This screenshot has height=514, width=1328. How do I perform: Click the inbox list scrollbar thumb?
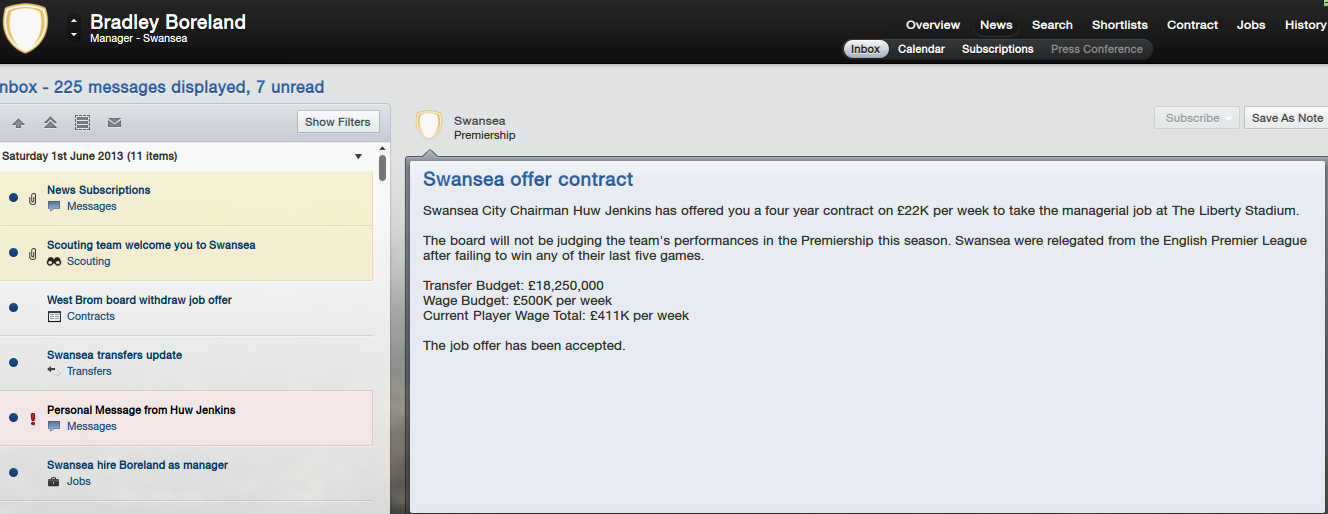click(383, 167)
